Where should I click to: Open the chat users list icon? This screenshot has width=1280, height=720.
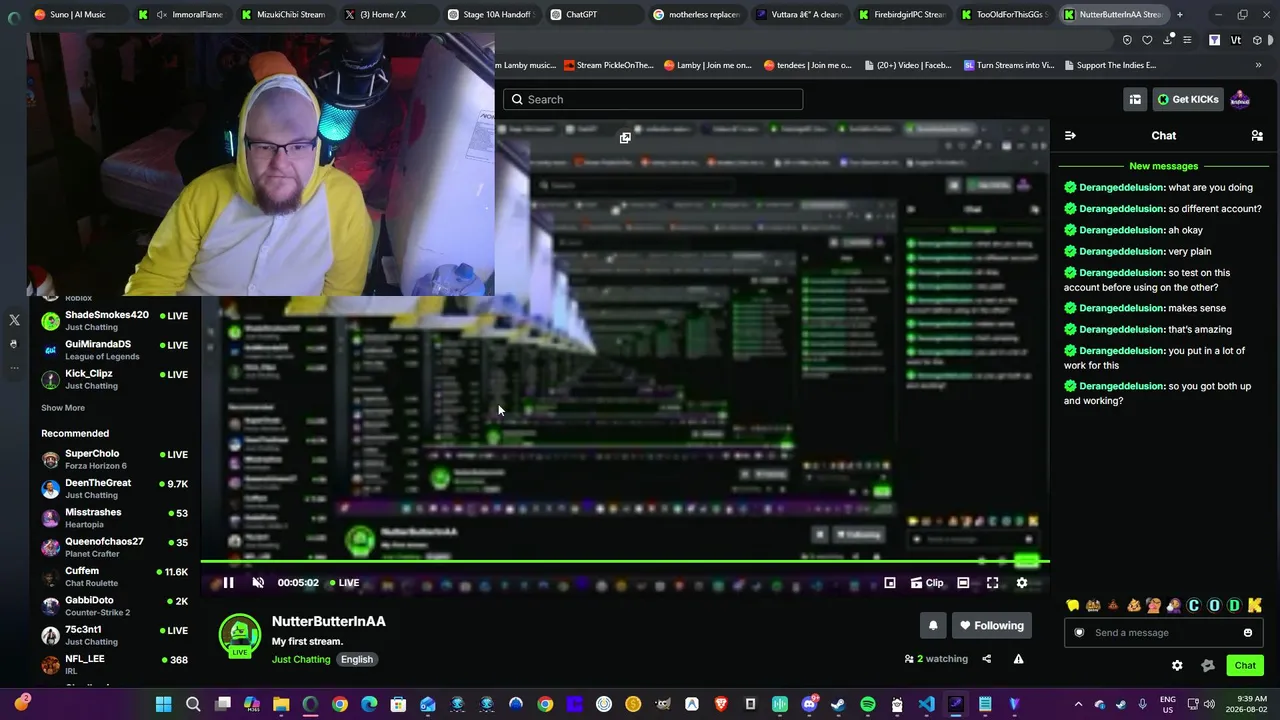click(x=1257, y=136)
